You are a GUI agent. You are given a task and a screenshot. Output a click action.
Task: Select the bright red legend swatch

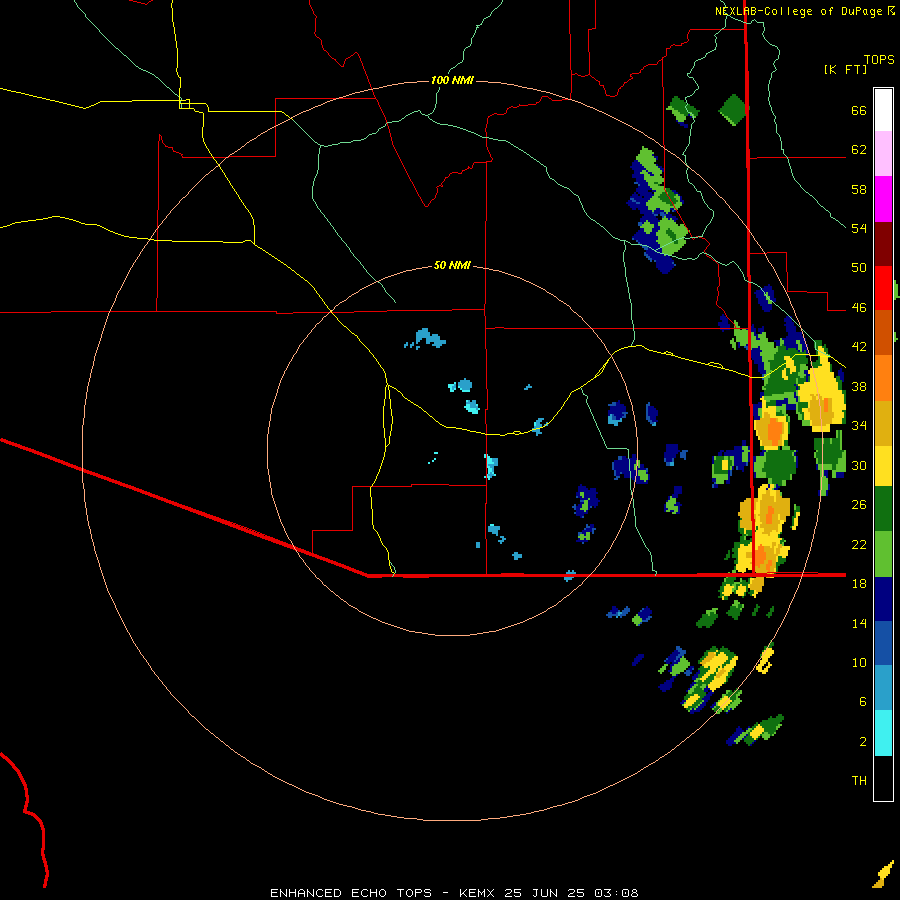(883, 288)
